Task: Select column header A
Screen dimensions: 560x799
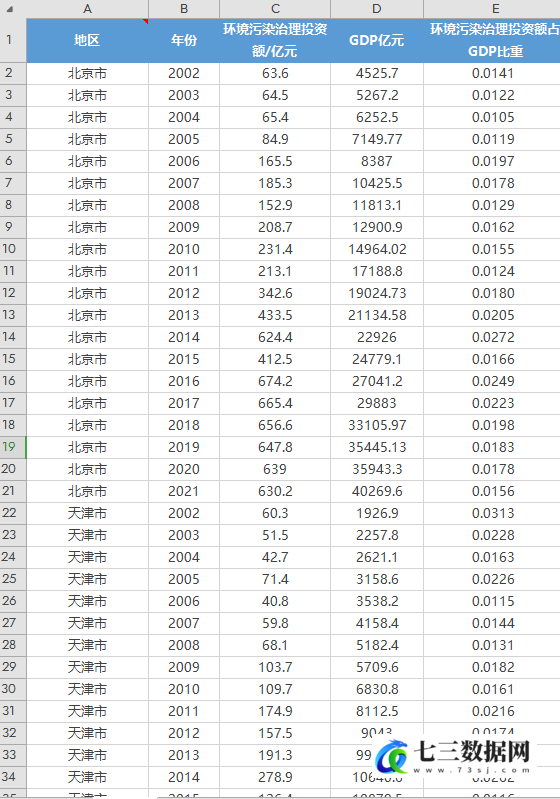Action: pyautogui.click(x=88, y=9)
